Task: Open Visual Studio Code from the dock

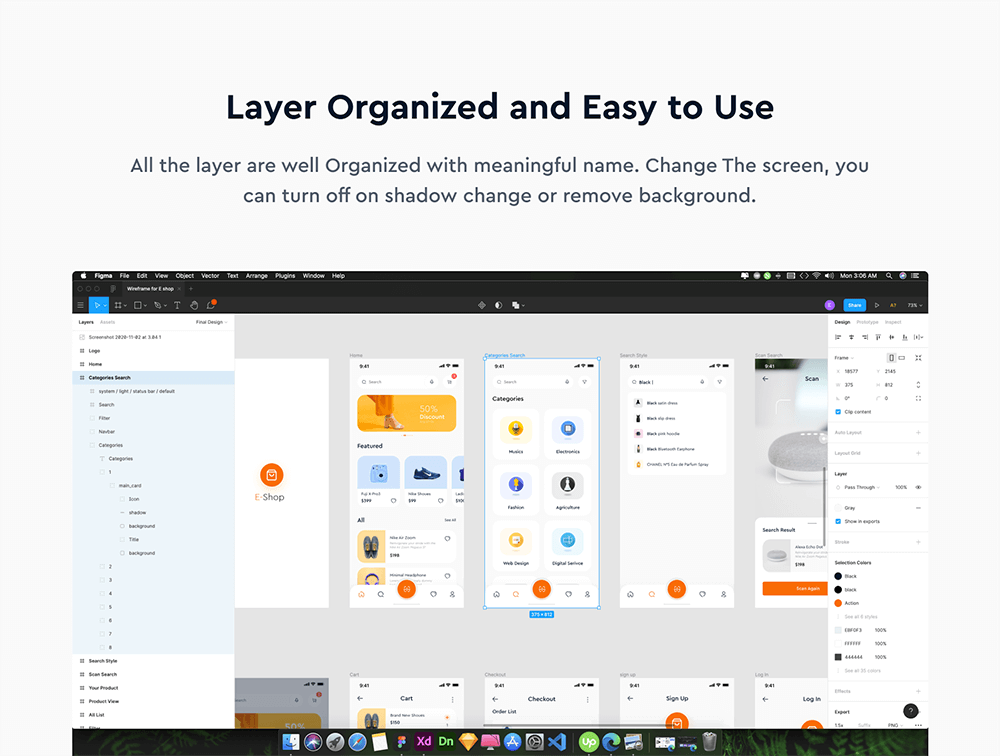Action: [x=558, y=741]
